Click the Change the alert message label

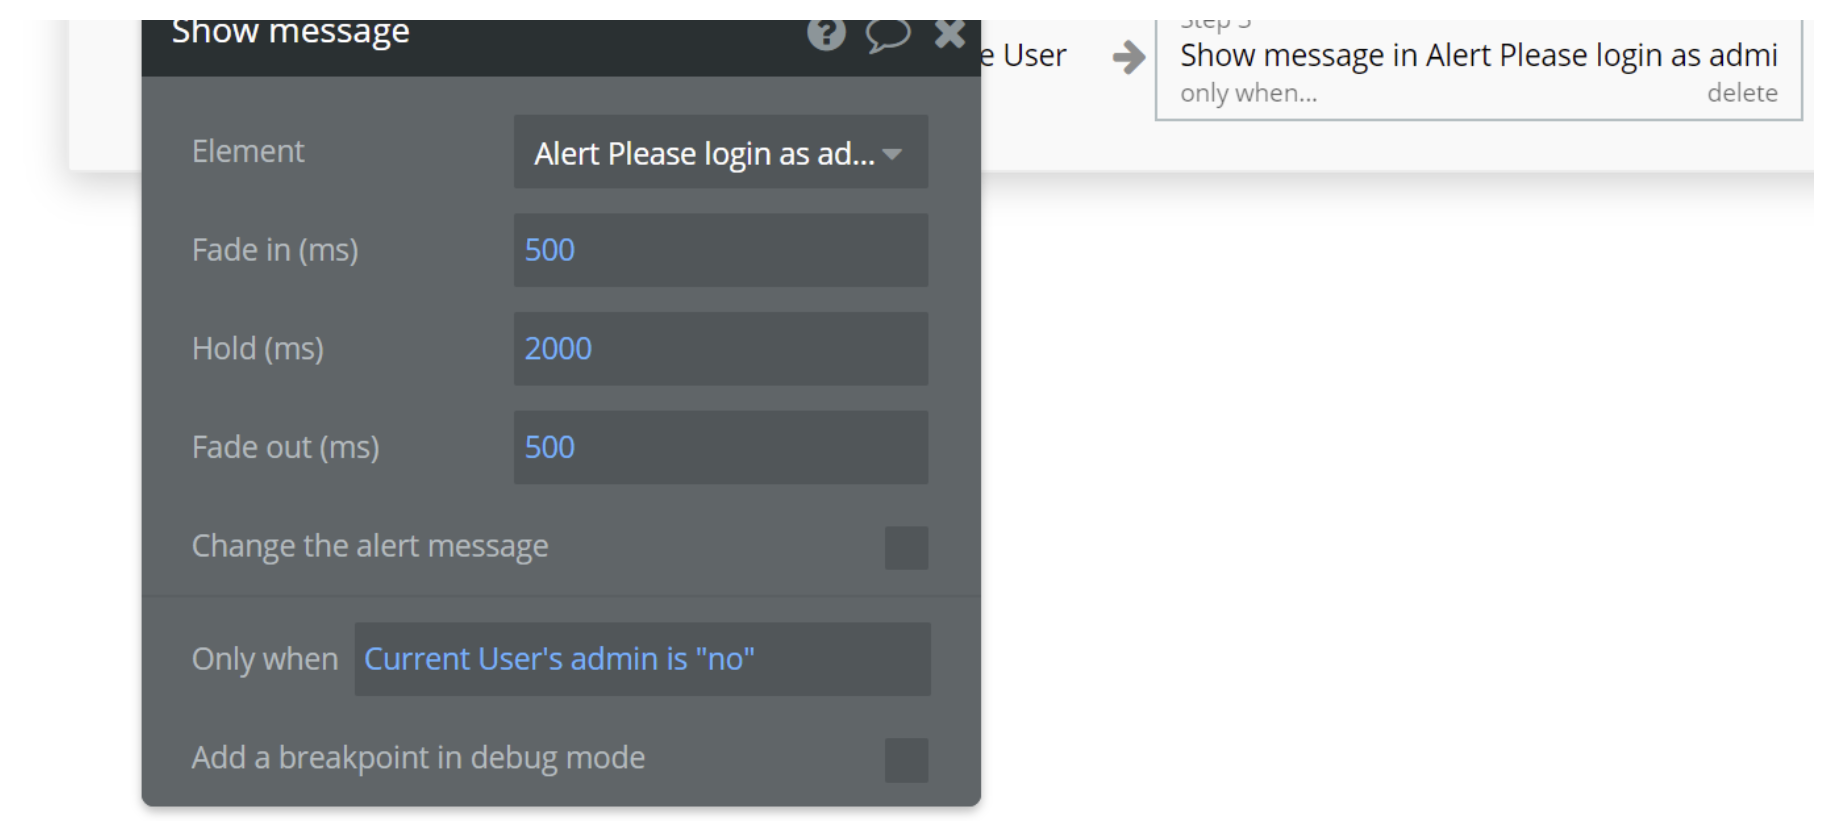point(370,546)
